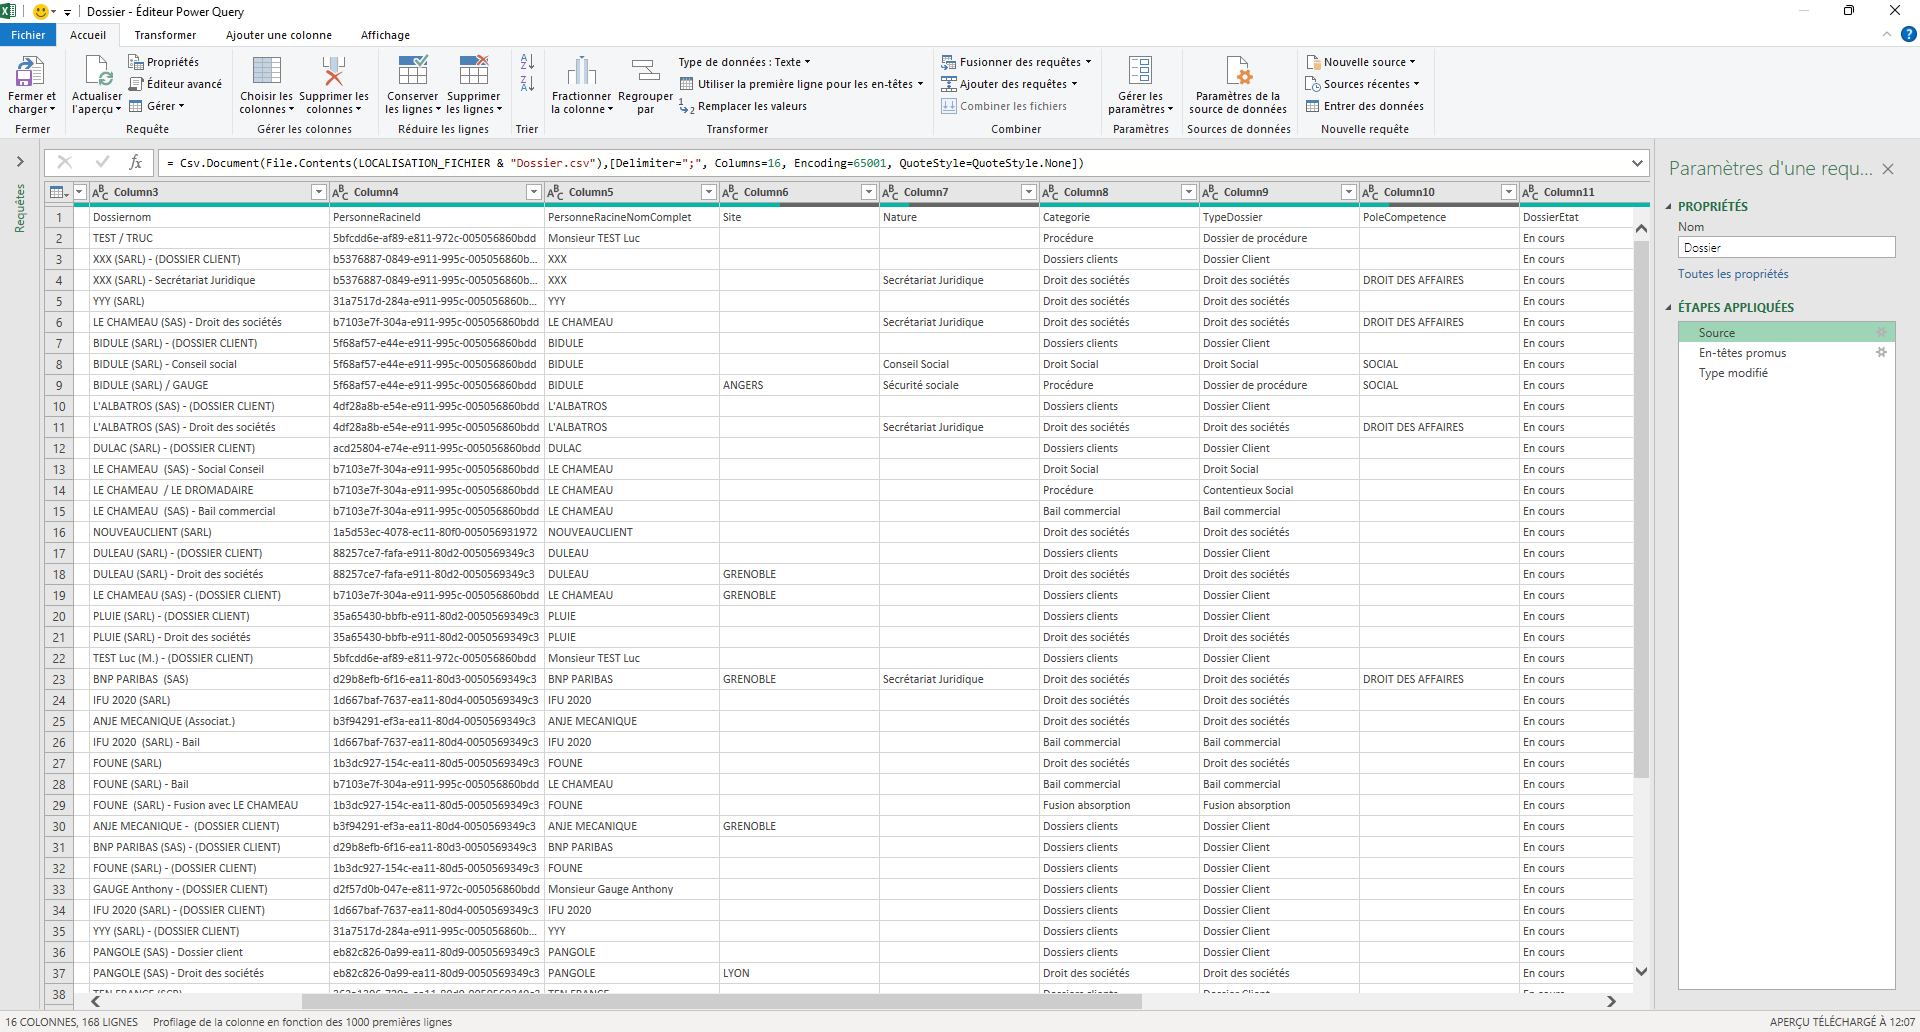Click the table menu icon at grid corner

[x=60, y=192]
